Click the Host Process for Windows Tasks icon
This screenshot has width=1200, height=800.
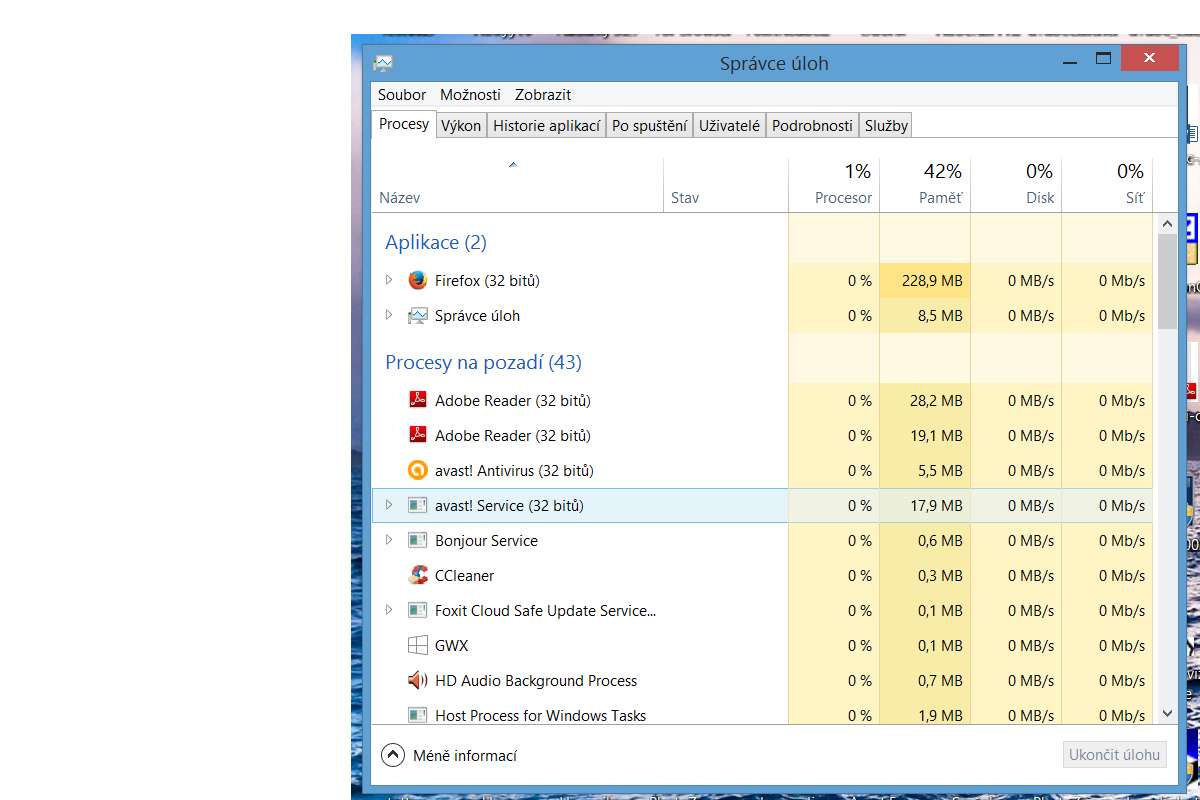pyautogui.click(x=418, y=715)
